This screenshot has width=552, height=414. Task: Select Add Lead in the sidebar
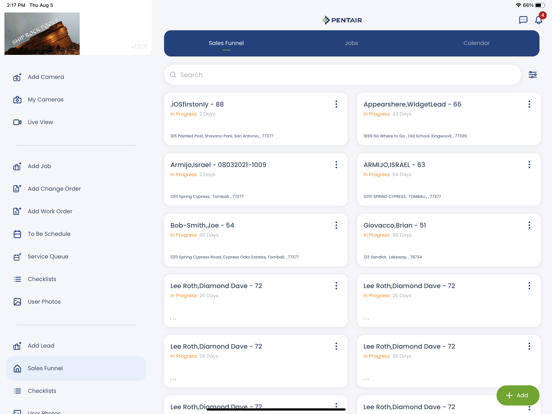click(33, 346)
